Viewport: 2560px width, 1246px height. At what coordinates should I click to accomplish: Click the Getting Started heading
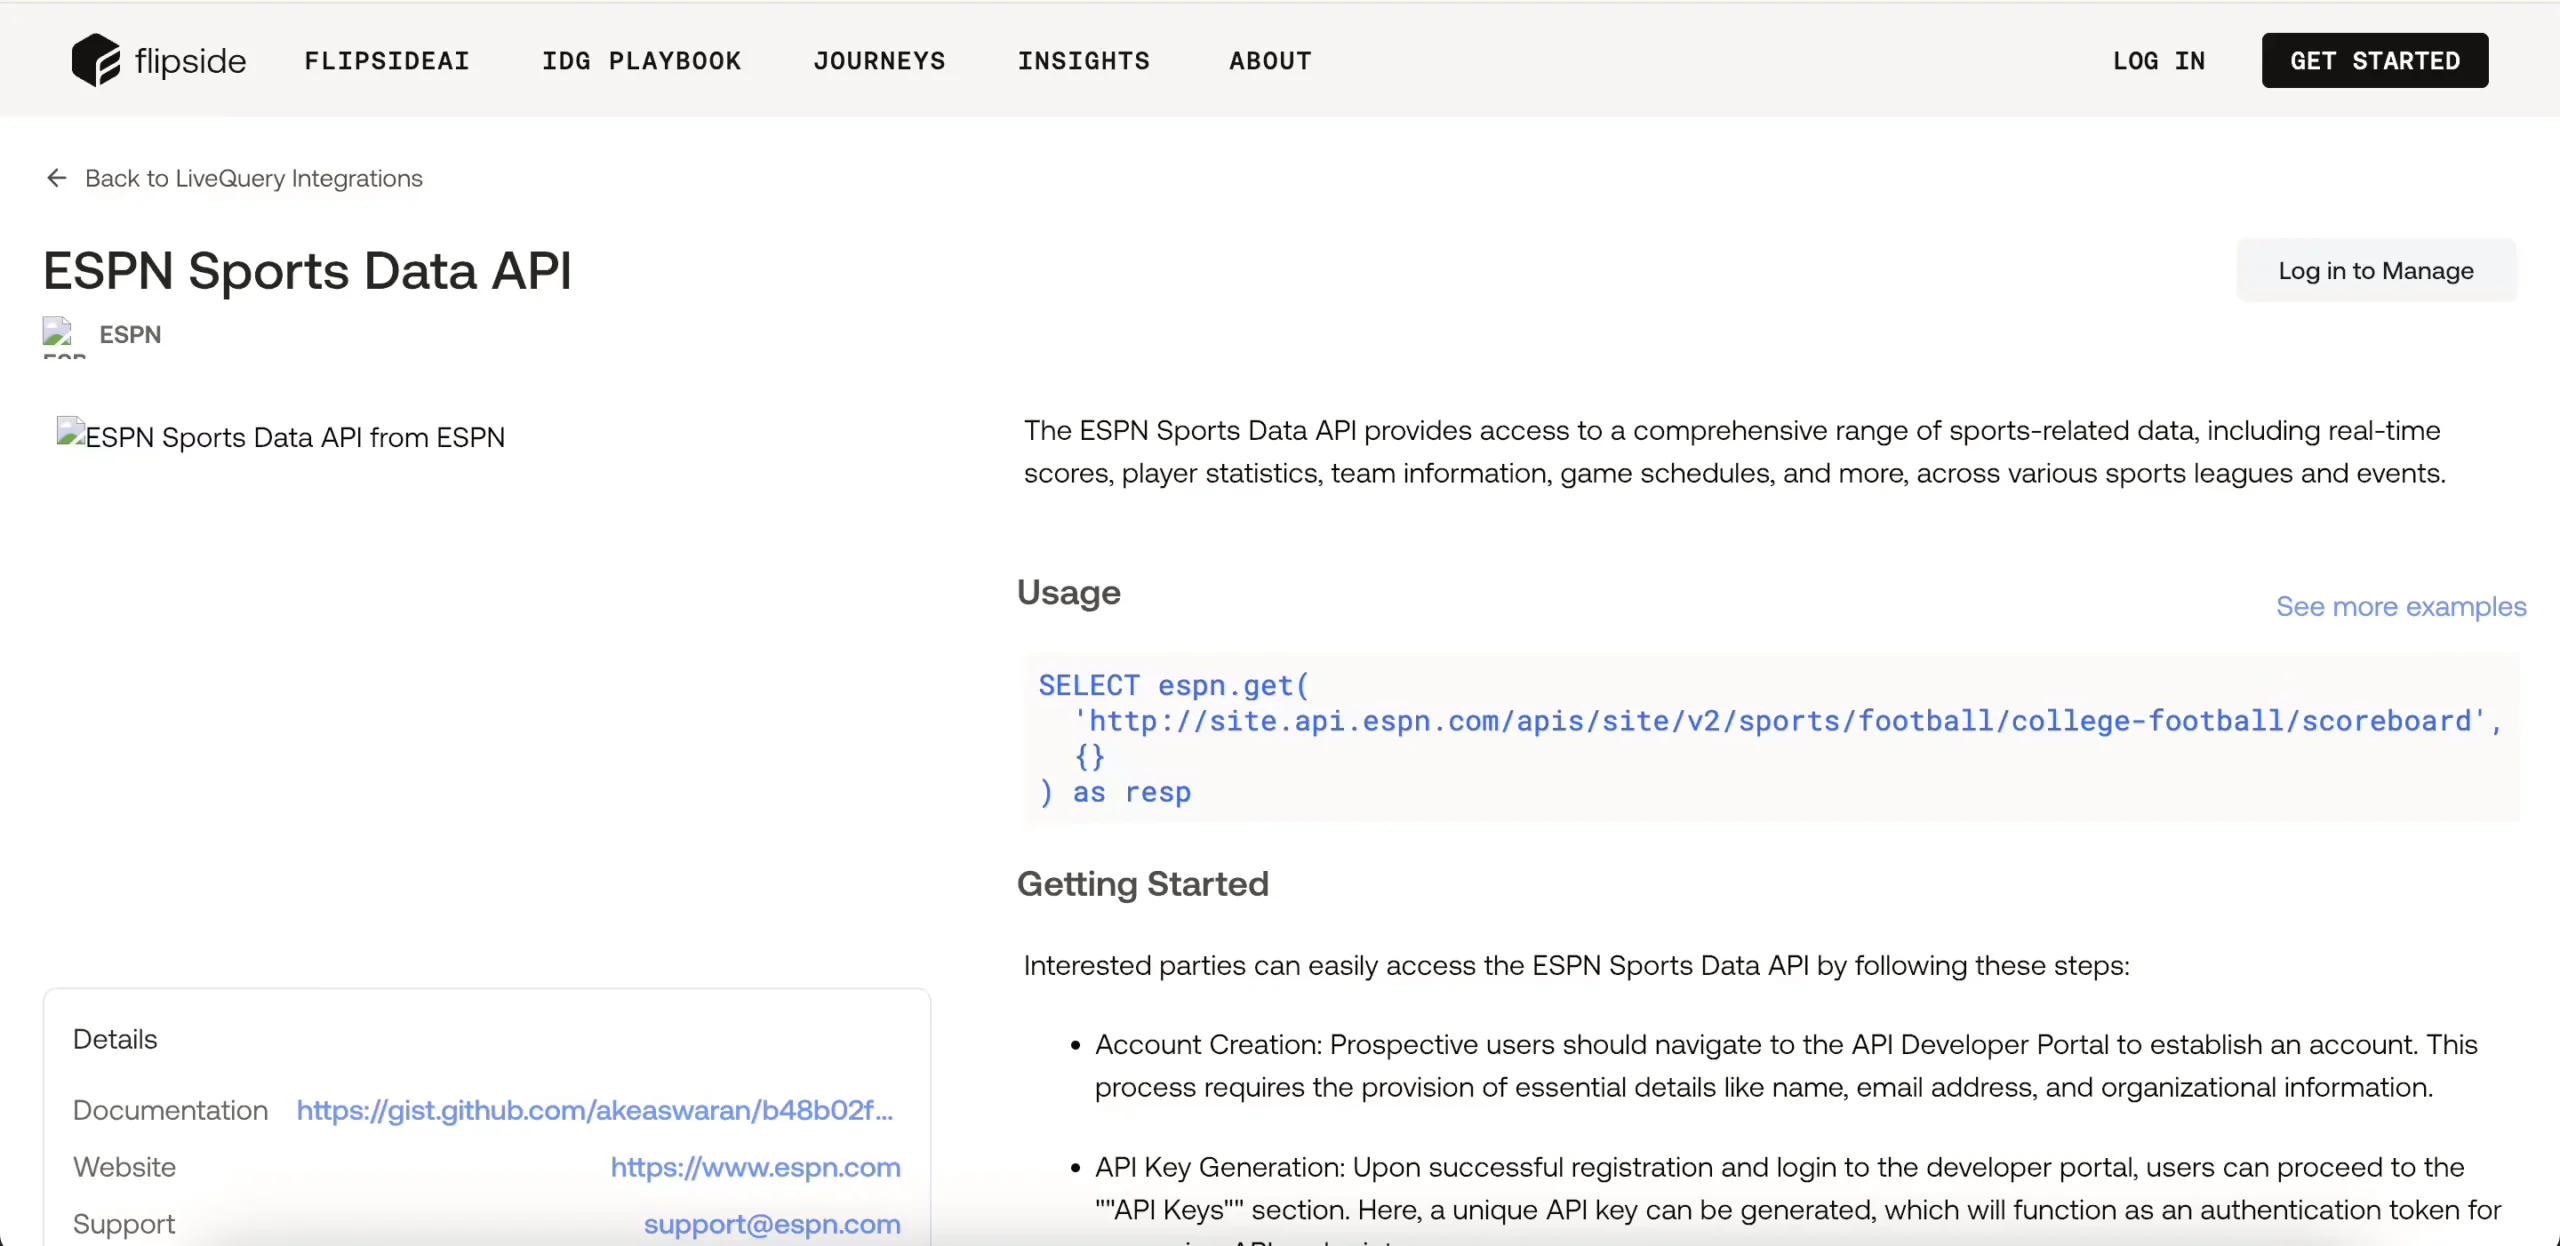tap(1143, 884)
